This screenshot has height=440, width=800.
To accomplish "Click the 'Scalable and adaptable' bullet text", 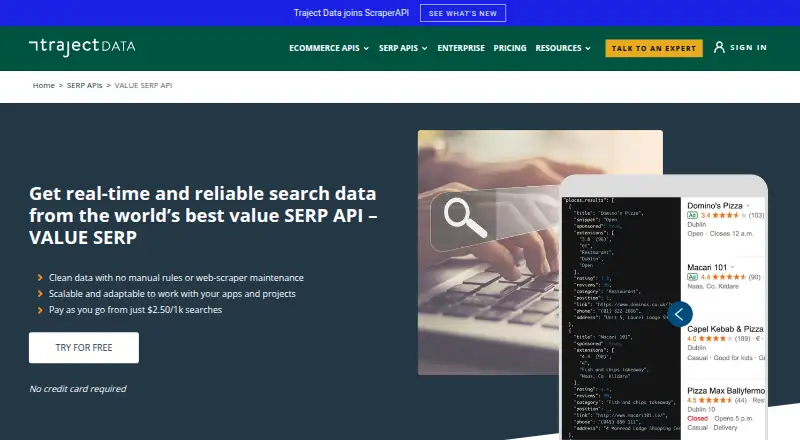I will 172,294.
